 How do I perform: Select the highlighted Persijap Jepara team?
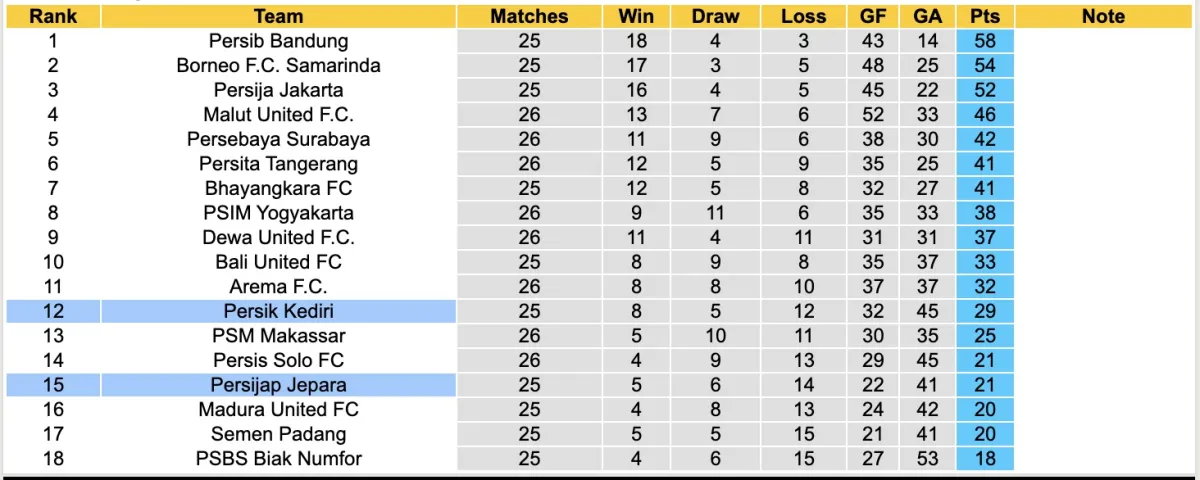(278, 385)
